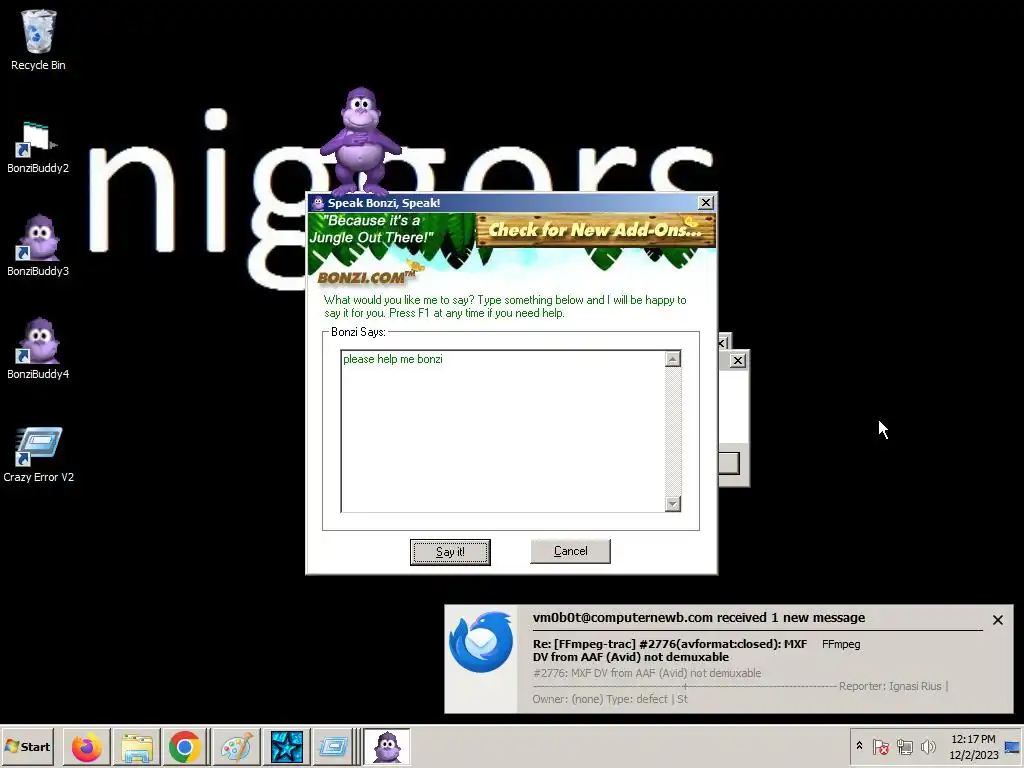Click the Thunderbird logo in notification
The width and height of the screenshot is (1024, 768).
tap(481, 643)
